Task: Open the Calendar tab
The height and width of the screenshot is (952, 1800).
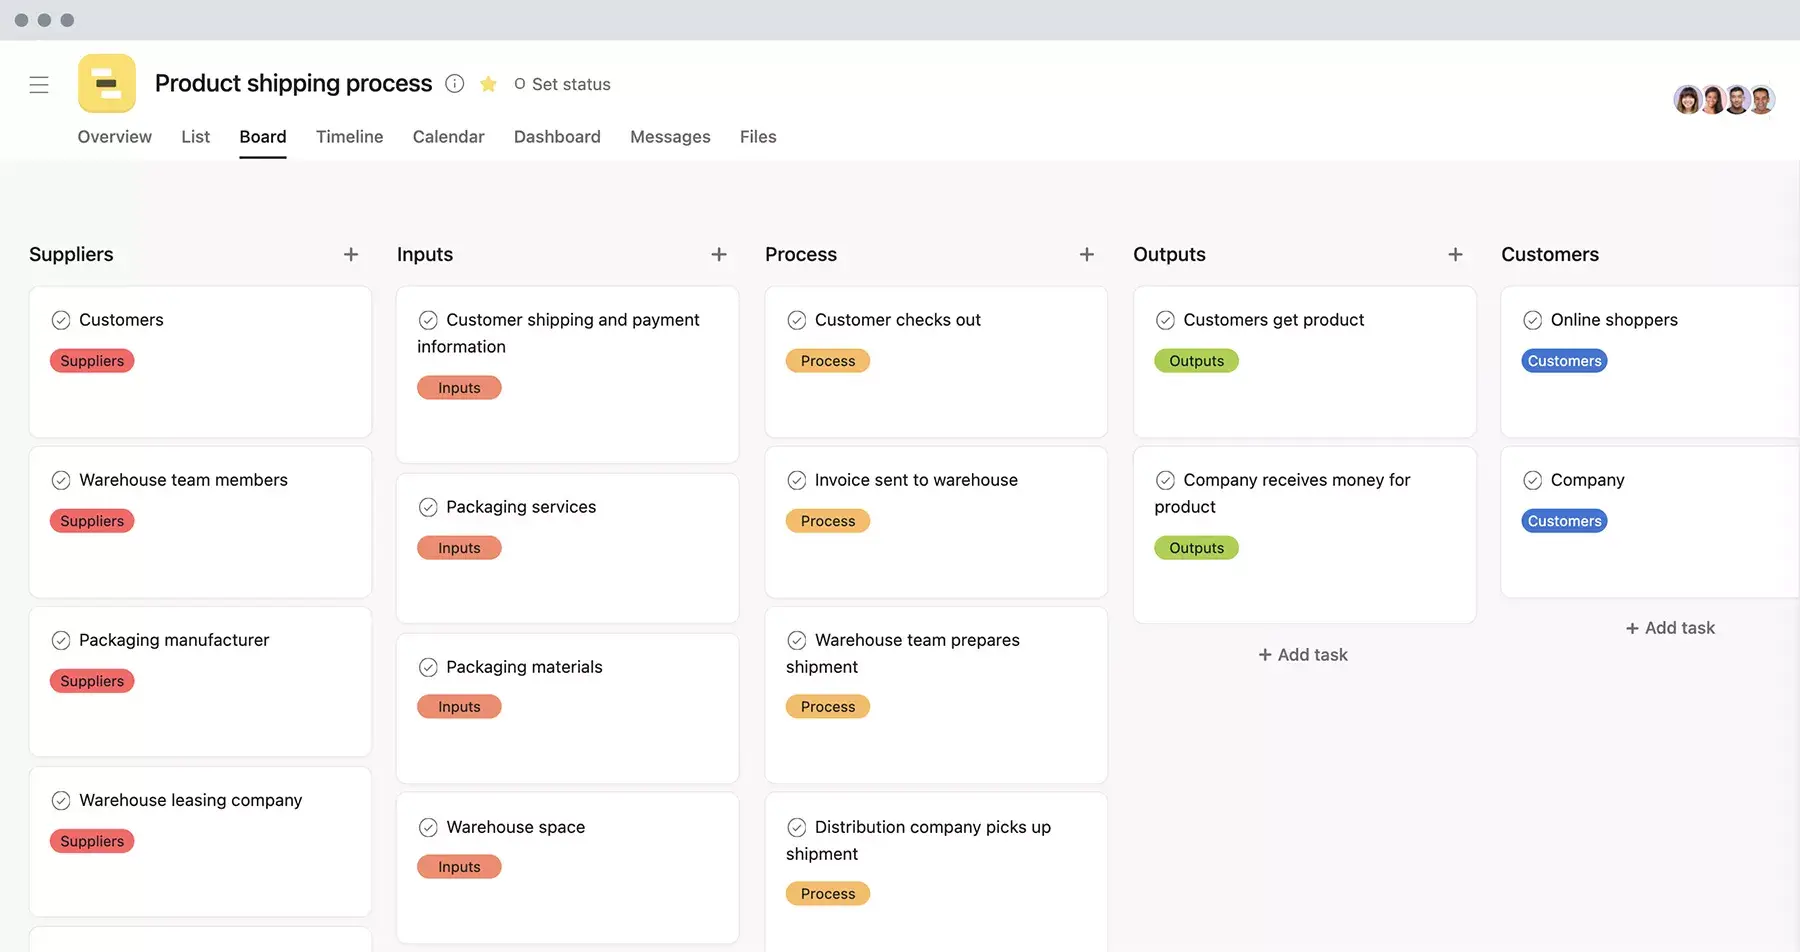Action: 448,137
